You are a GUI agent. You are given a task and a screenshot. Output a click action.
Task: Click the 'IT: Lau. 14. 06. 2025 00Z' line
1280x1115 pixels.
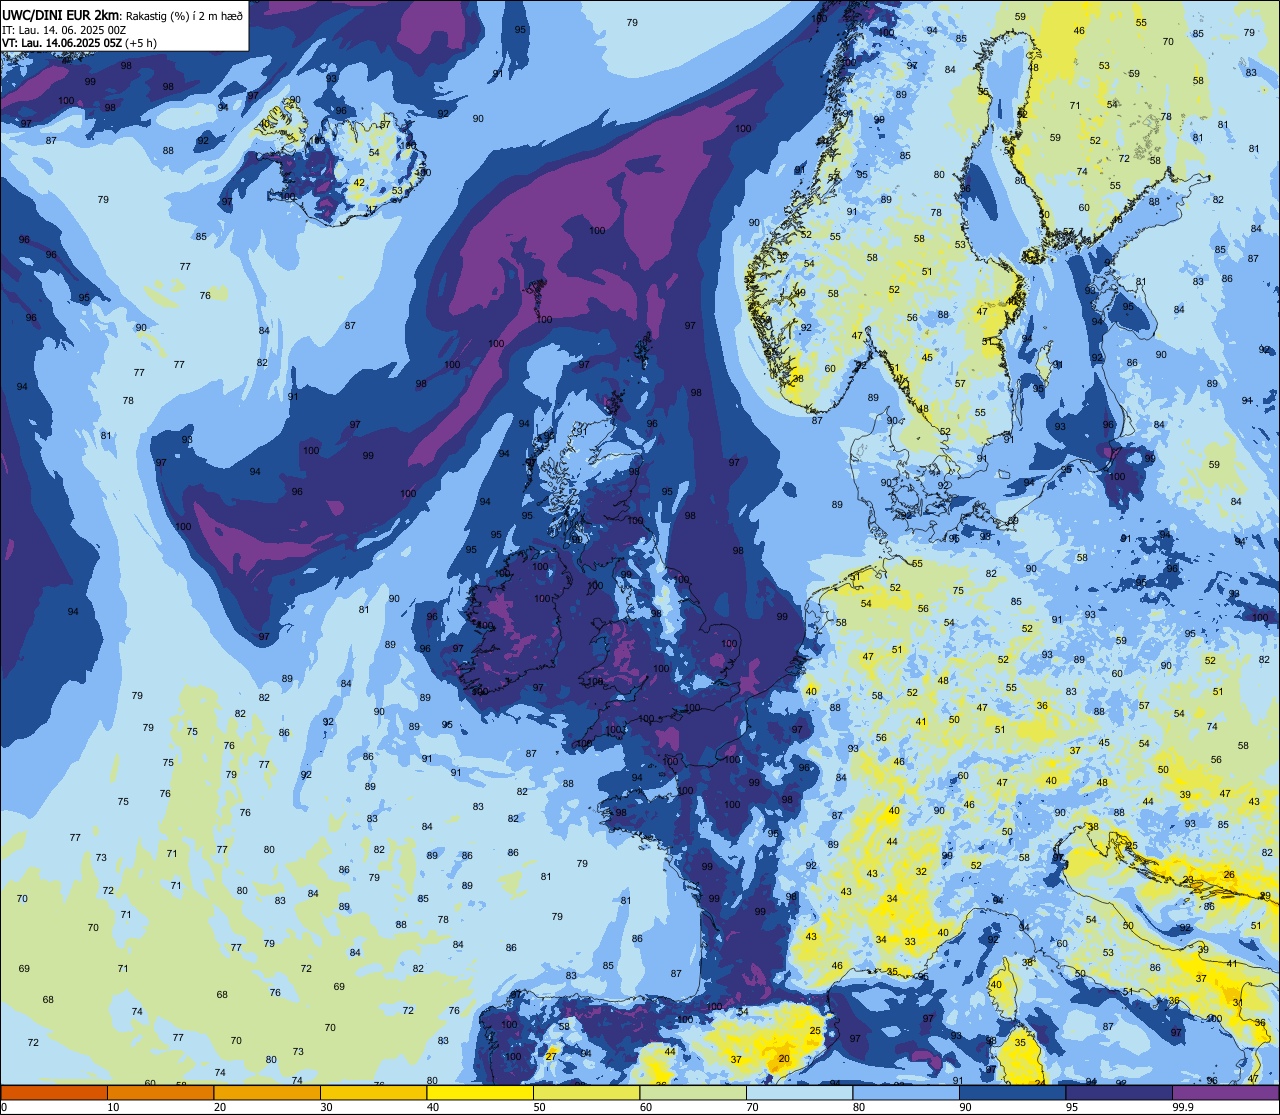click(x=64, y=29)
